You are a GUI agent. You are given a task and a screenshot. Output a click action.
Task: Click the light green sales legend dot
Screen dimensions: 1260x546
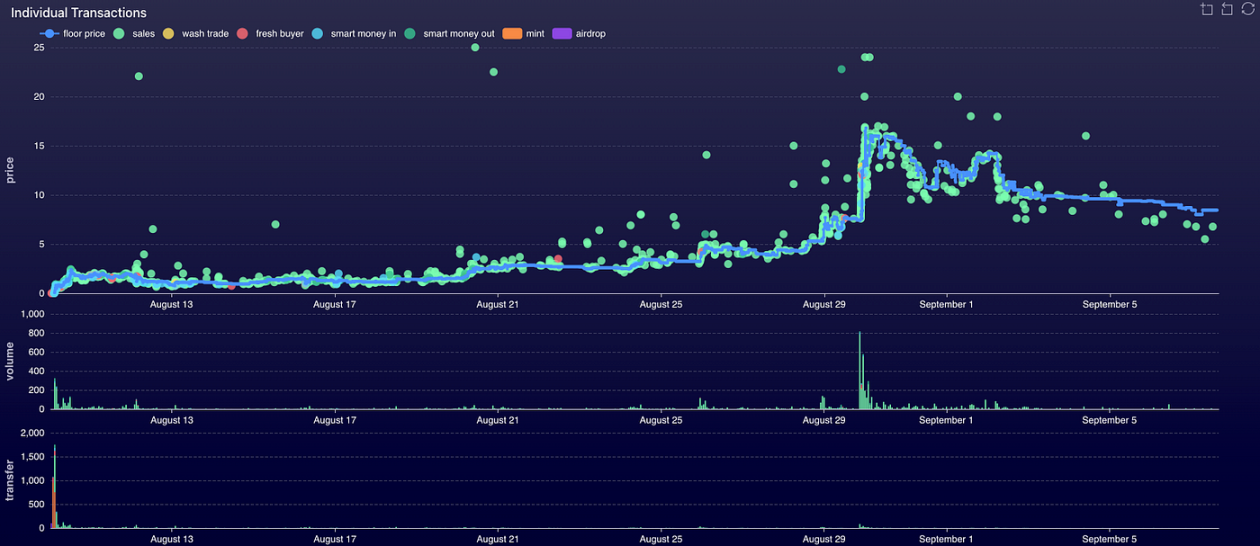[119, 33]
